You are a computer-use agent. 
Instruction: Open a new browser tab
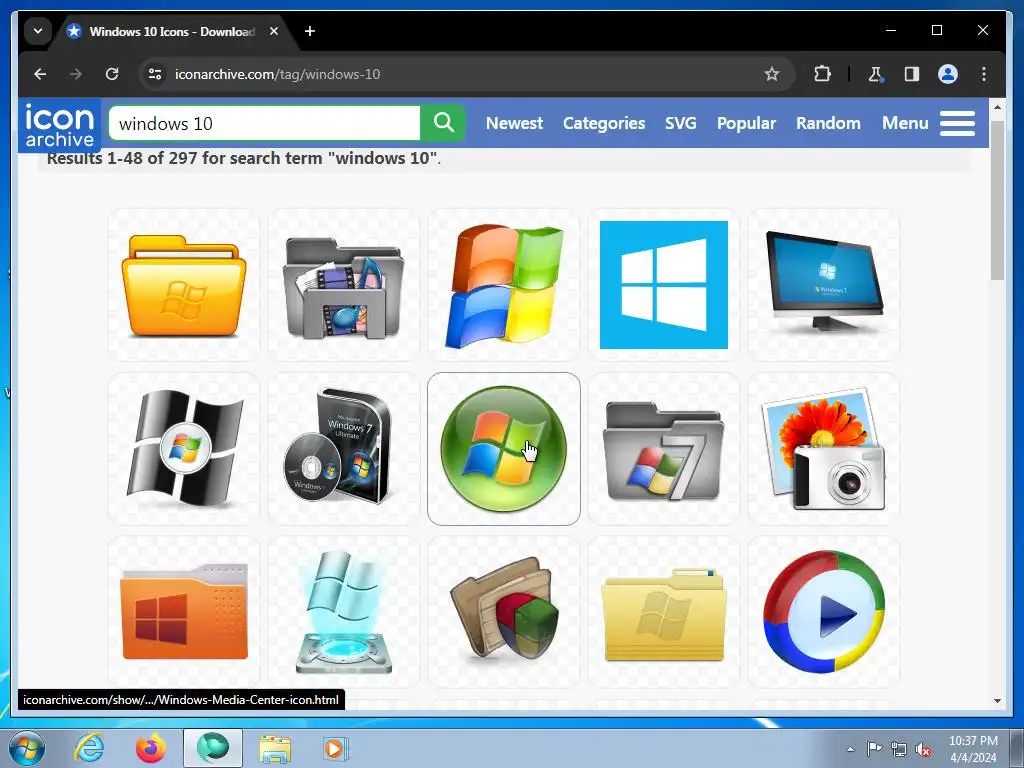pos(310,31)
